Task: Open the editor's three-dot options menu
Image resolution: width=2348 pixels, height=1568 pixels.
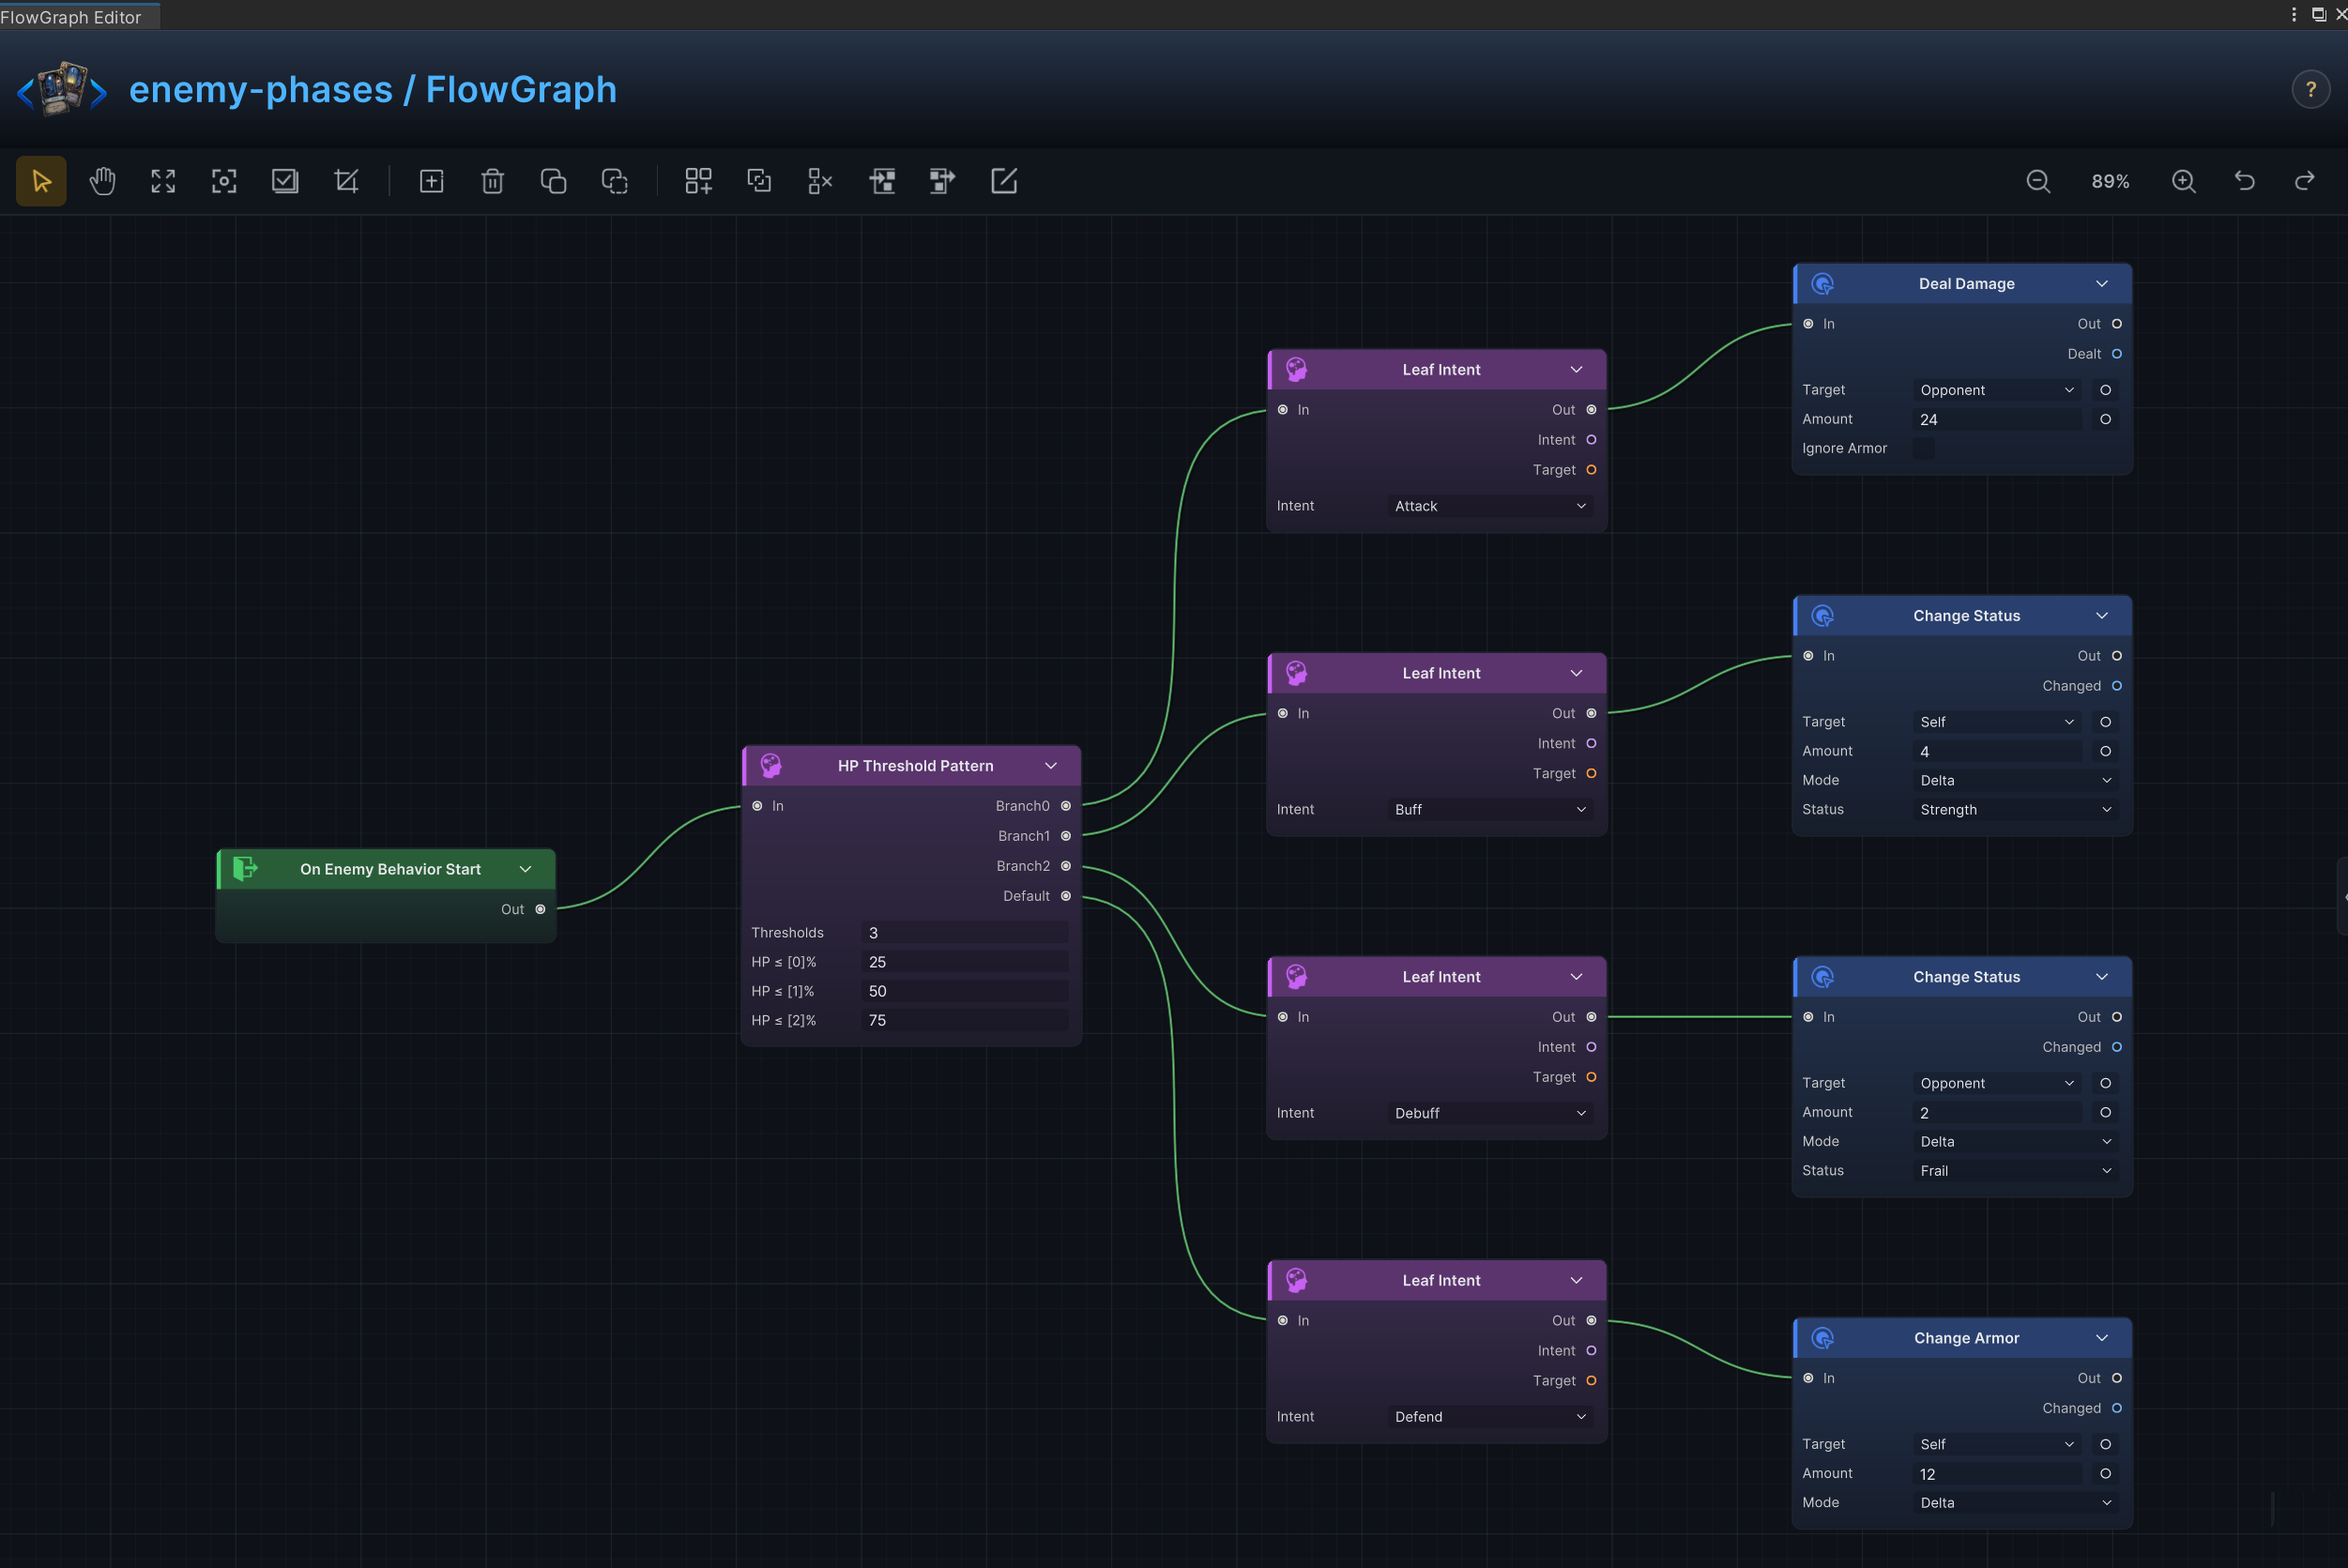Action: coord(2293,14)
